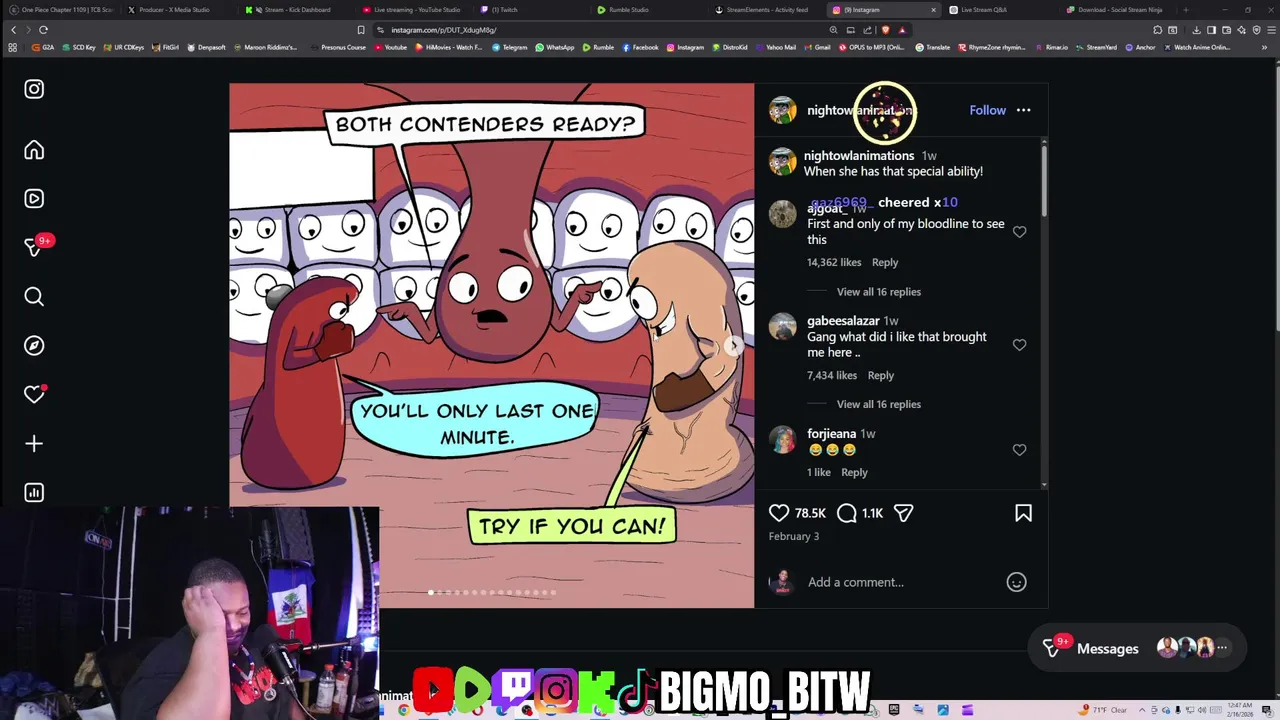Advance carousel with next arrow on image
Image resolution: width=1280 pixels, height=720 pixels.
(x=734, y=346)
